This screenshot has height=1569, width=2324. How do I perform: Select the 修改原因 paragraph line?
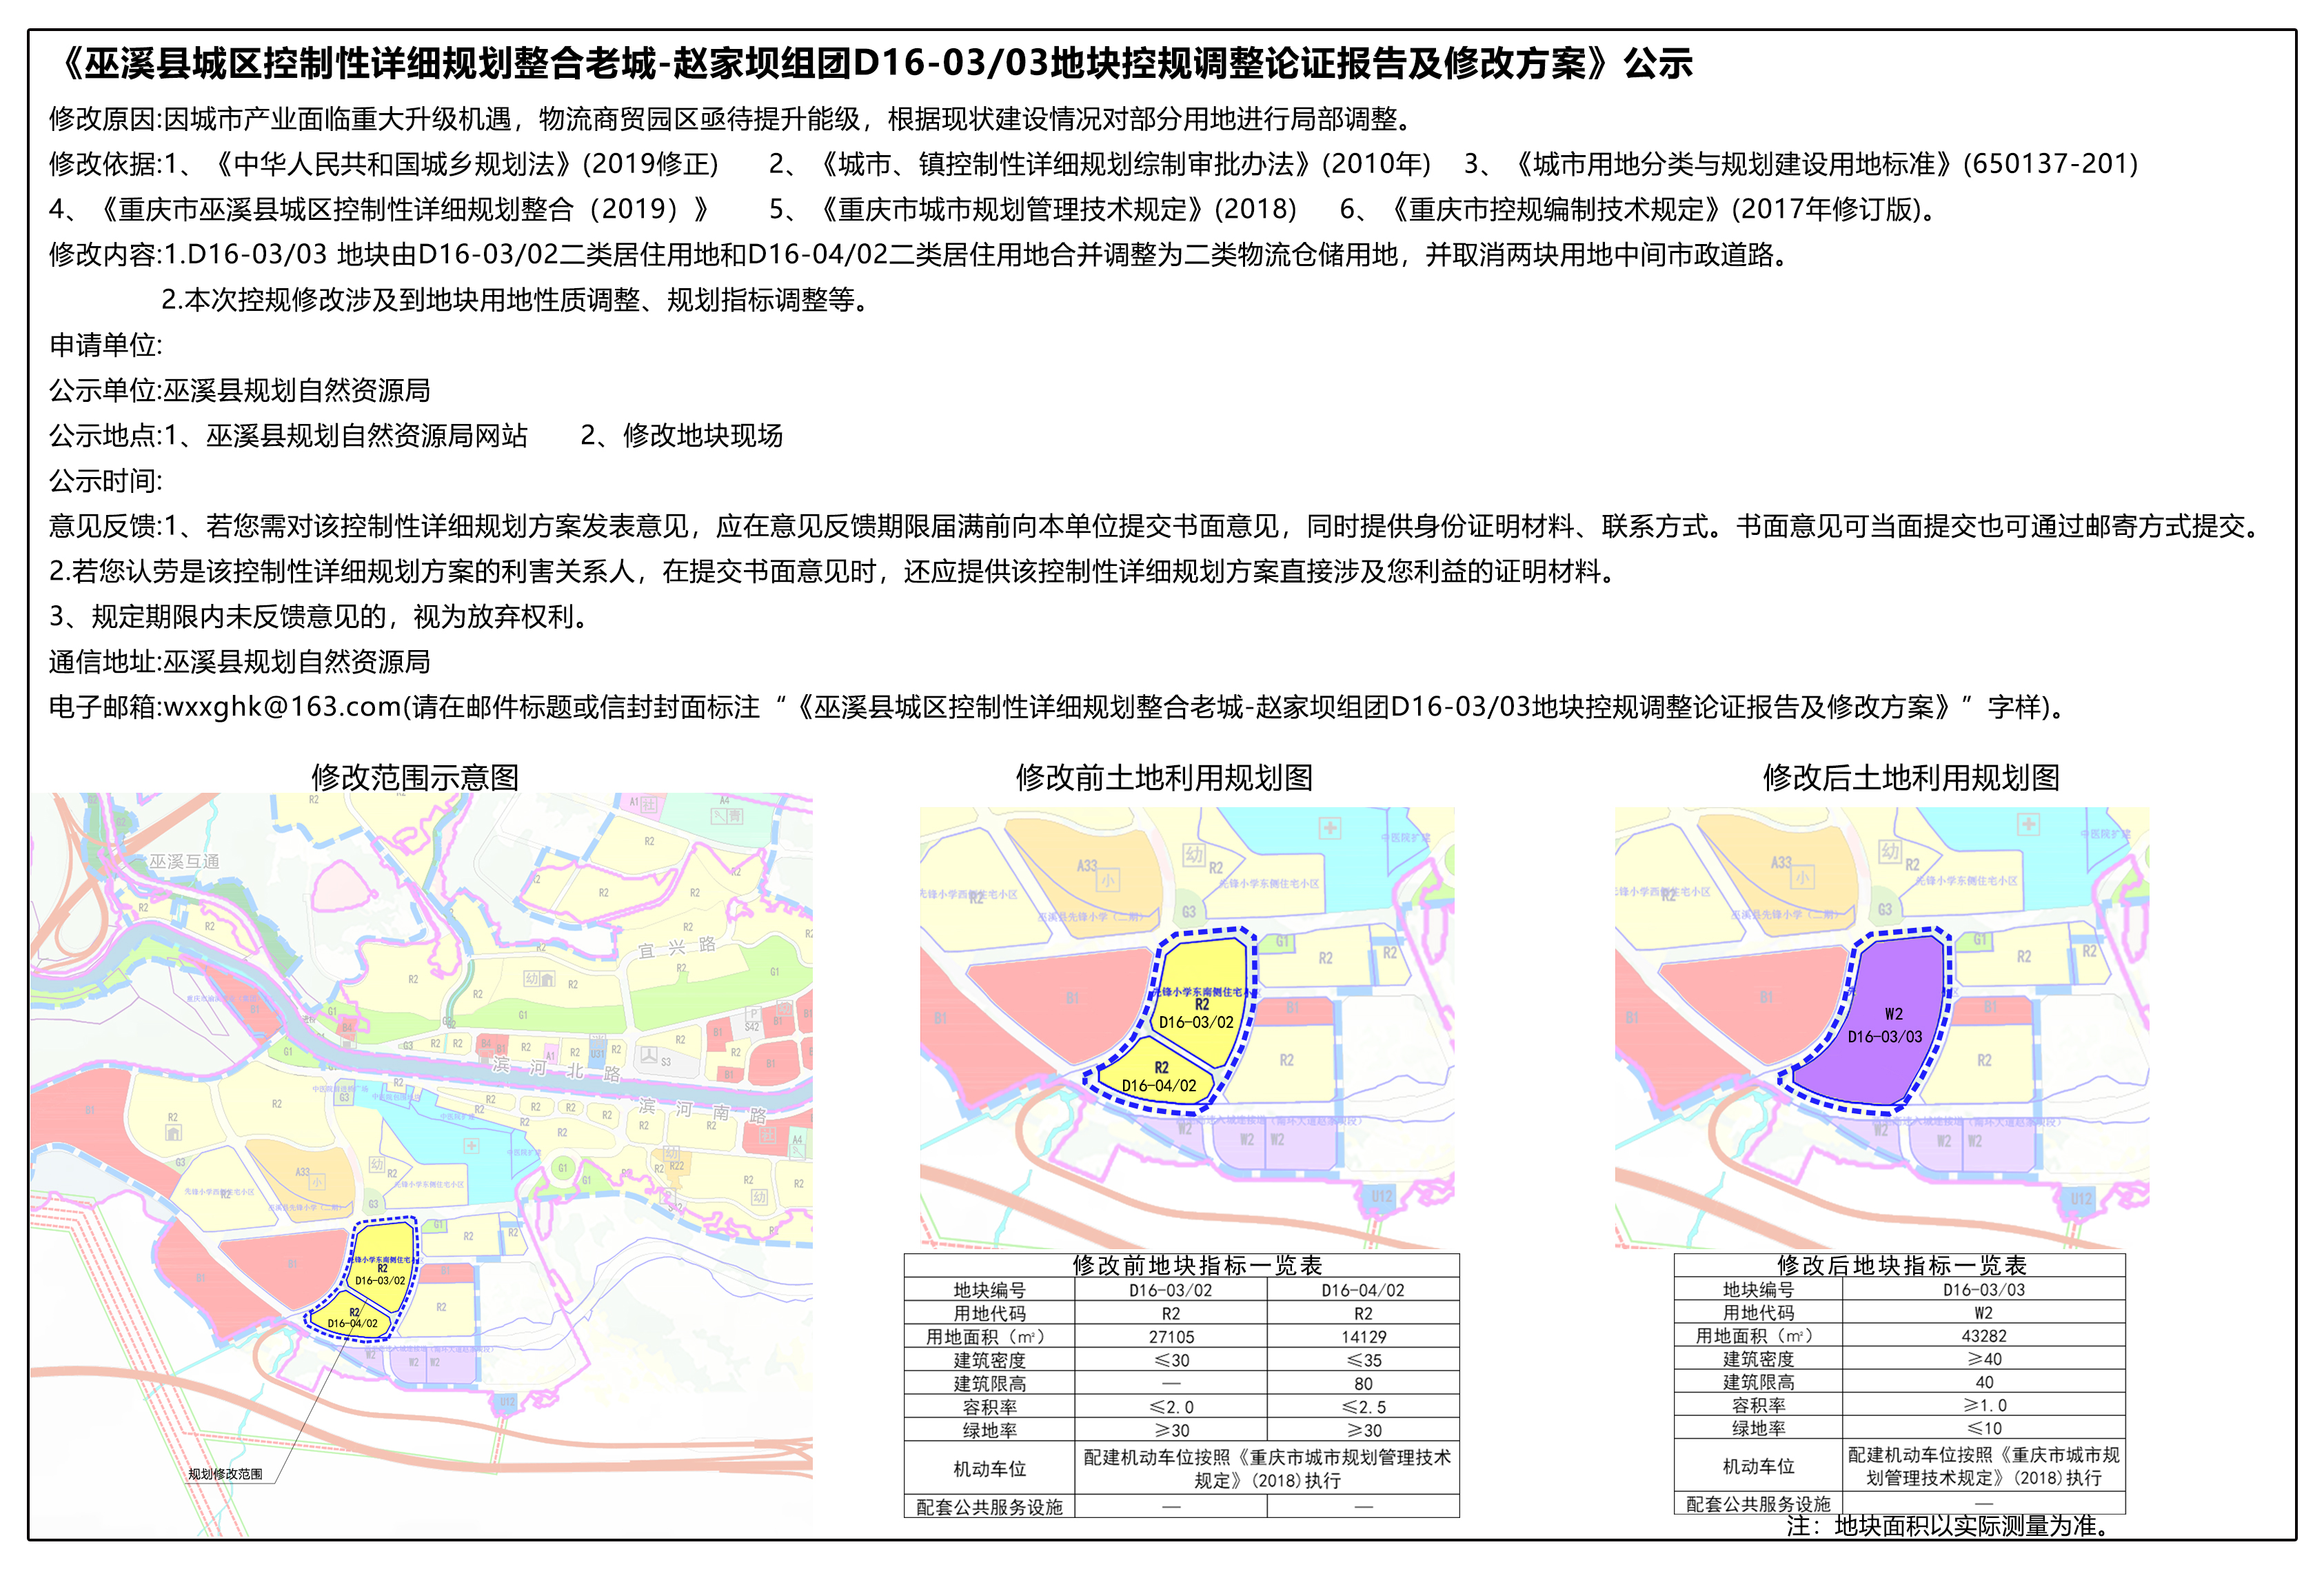point(733,119)
